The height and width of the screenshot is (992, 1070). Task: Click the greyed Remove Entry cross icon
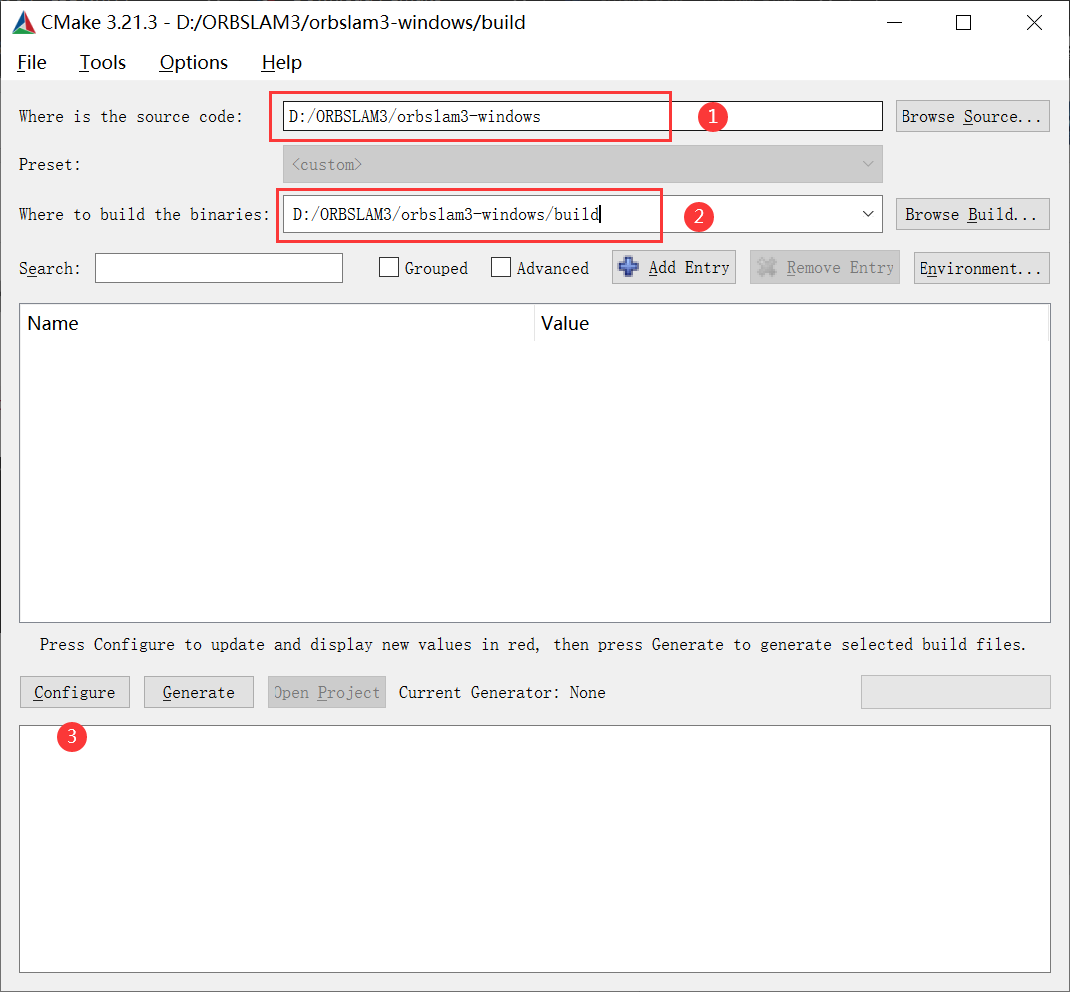pyautogui.click(x=766, y=267)
